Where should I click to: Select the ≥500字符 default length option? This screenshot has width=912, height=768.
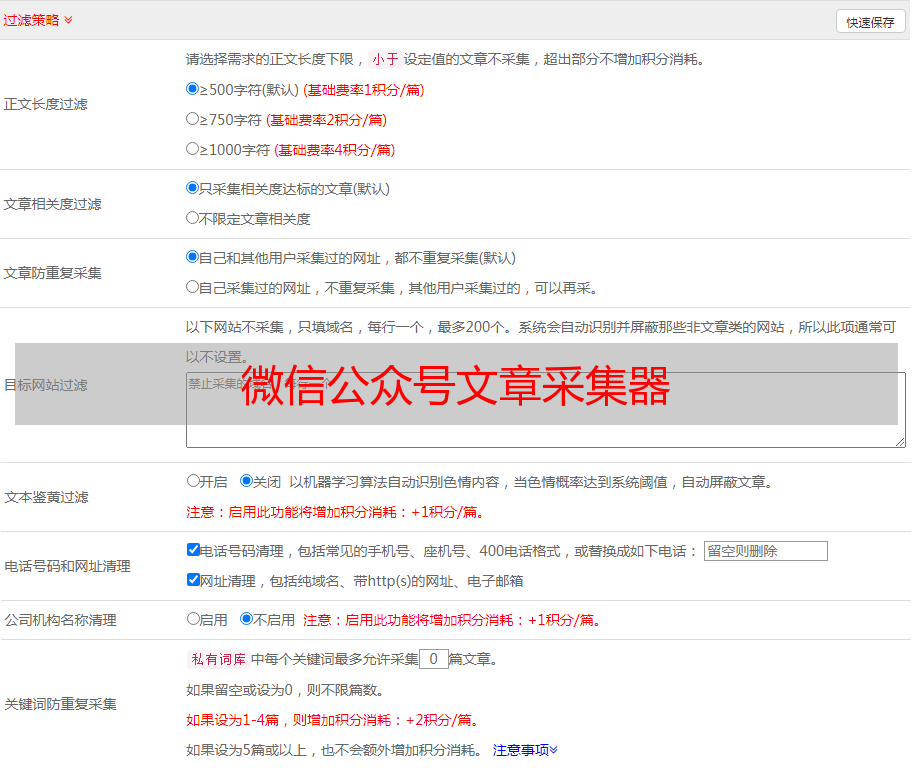pyautogui.click(x=193, y=89)
